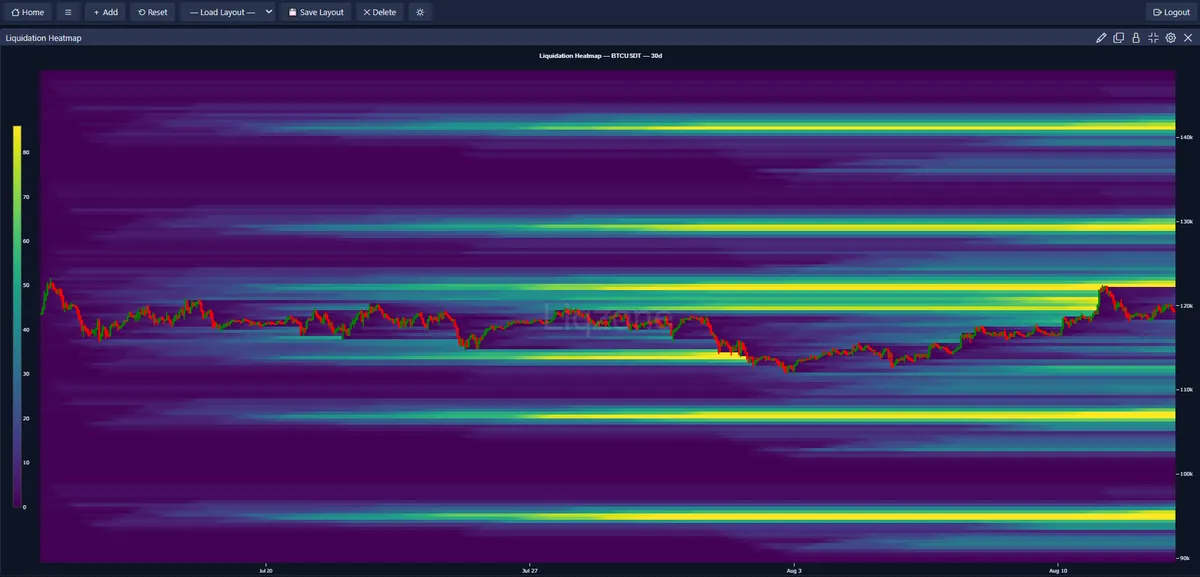This screenshot has width=1200, height=577.
Task: Click the Aug 3 date axis label
Action: pyautogui.click(x=794, y=570)
